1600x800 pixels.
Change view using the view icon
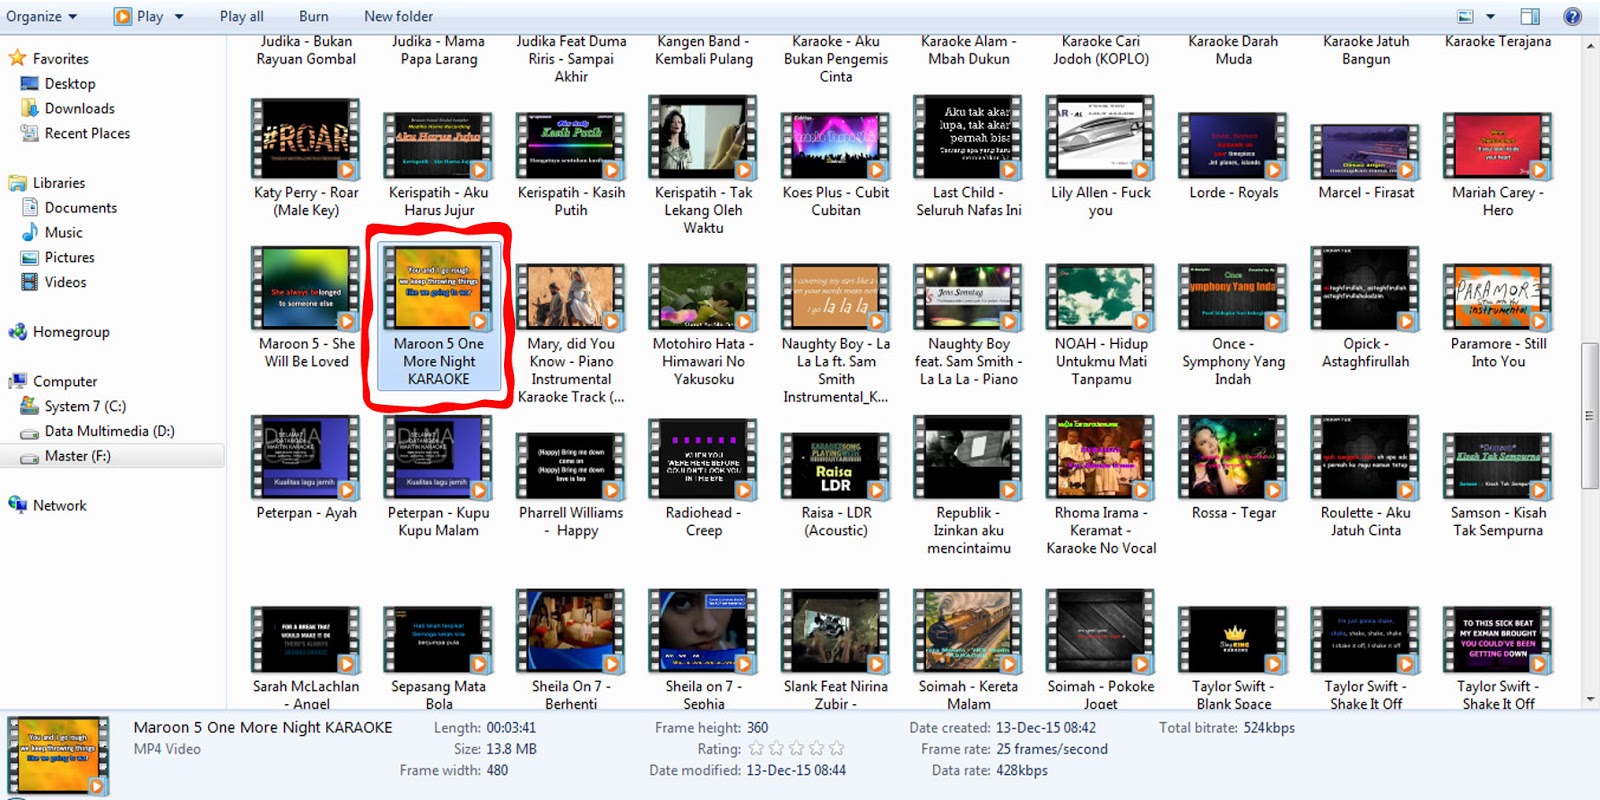(1465, 16)
